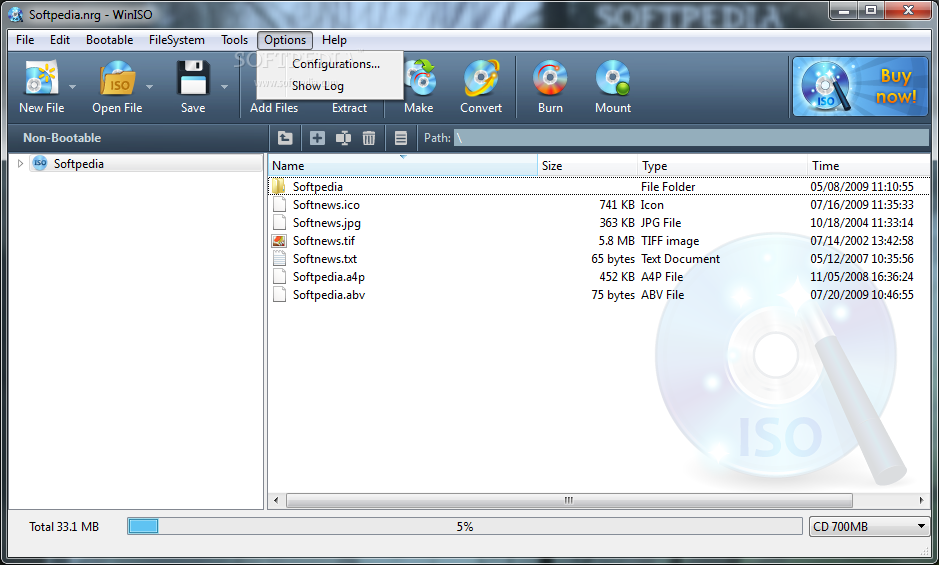Click the scrollbar left arrow
This screenshot has width=939, height=565.
[x=276, y=500]
